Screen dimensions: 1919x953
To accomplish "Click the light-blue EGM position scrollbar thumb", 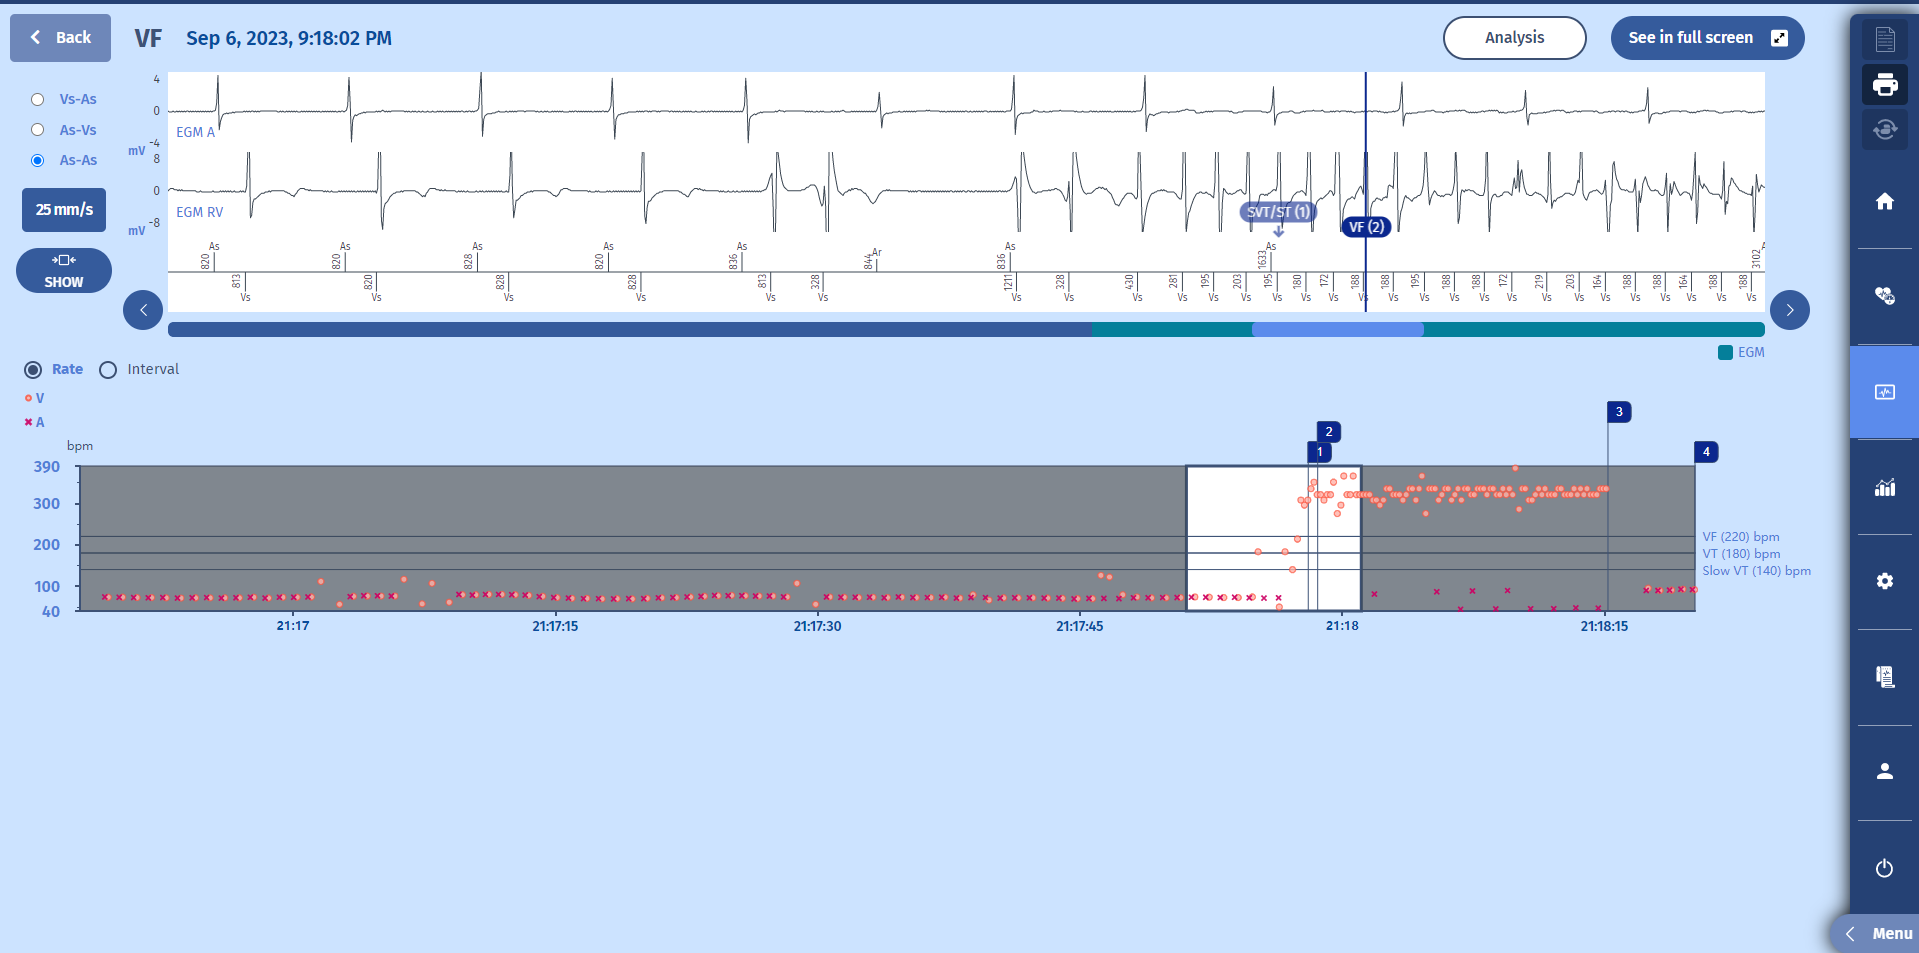I will point(1337,329).
